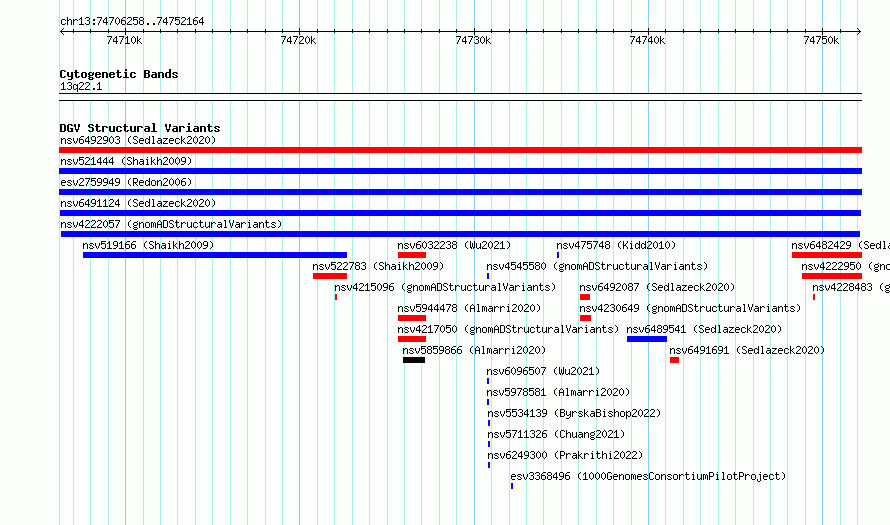
Task: Click the nsv4545580 (gnomADStructuralVariants) label
Action: (x=597, y=266)
